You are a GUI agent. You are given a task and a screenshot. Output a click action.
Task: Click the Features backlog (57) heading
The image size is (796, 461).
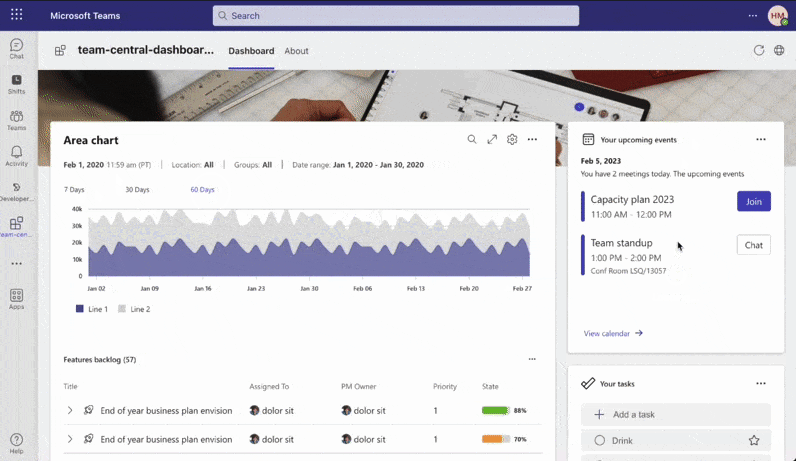(x=100, y=359)
